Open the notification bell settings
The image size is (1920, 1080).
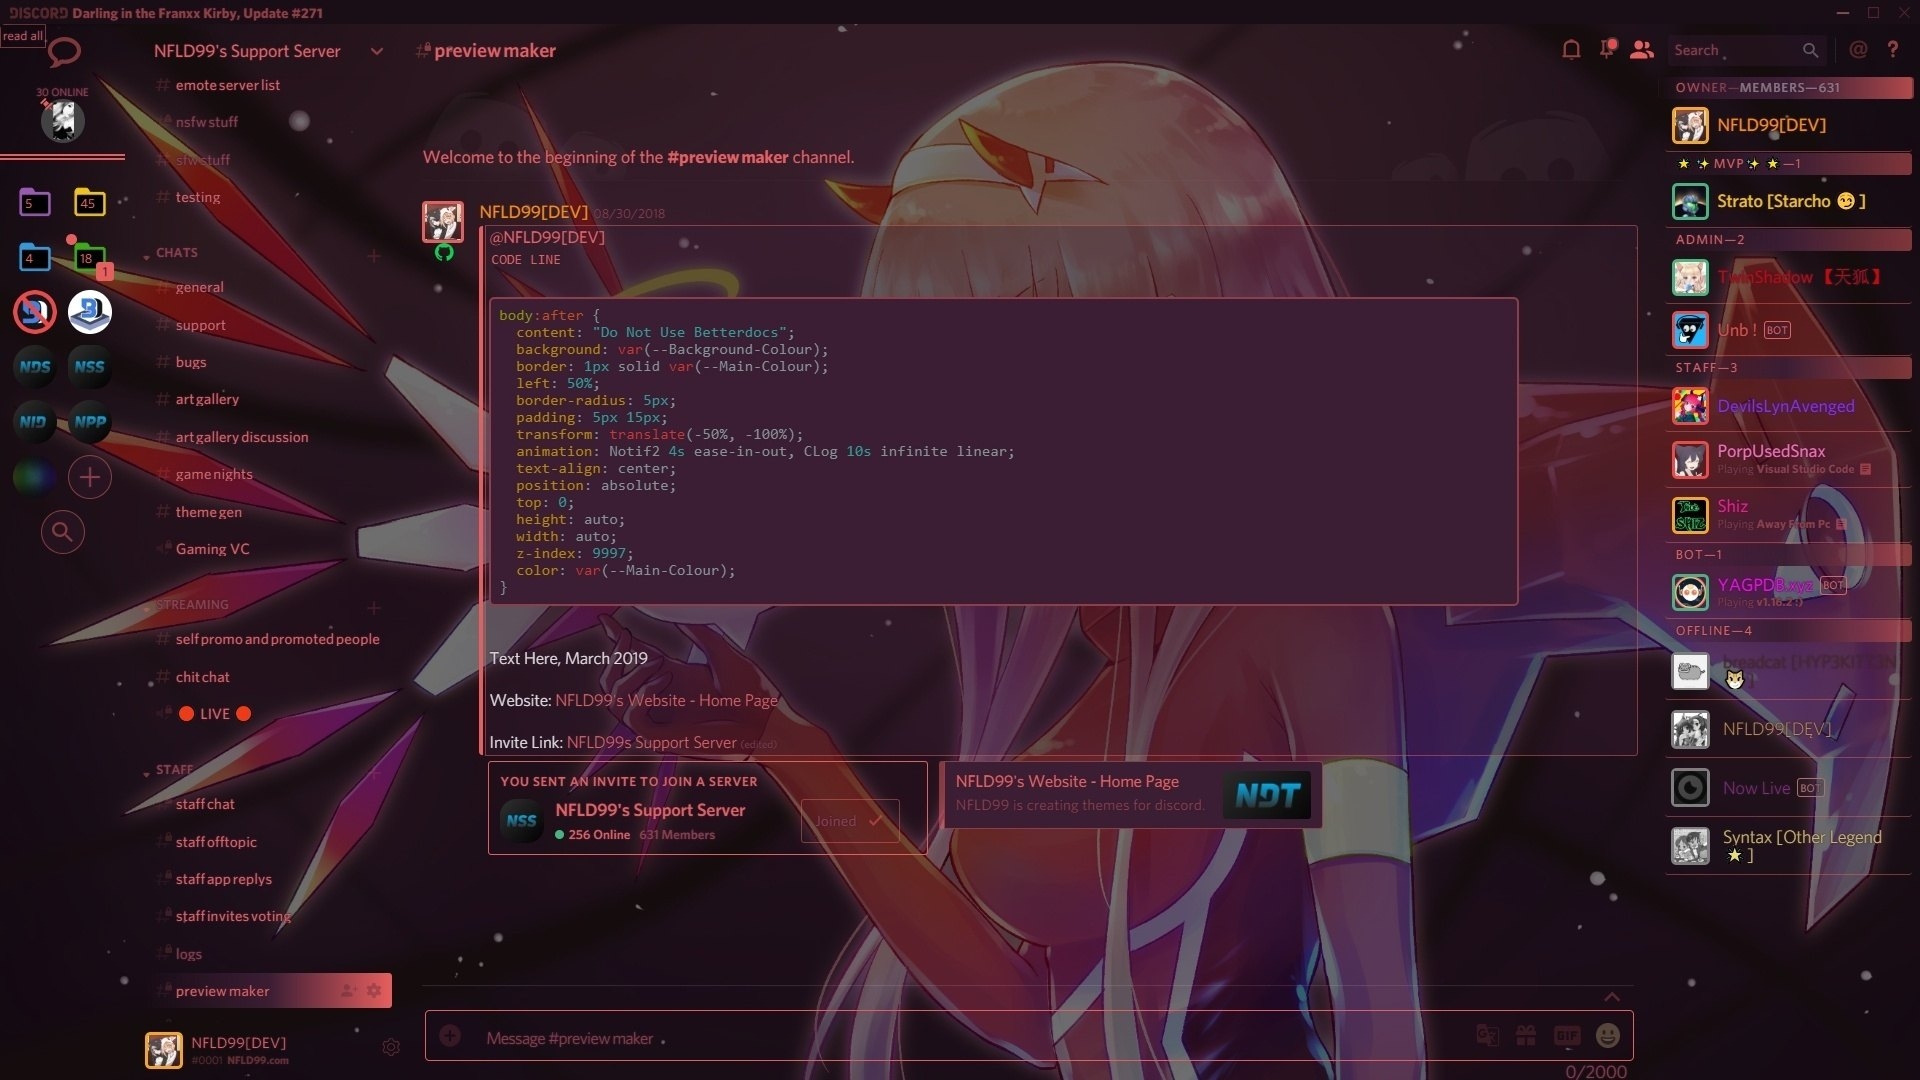click(x=1571, y=50)
